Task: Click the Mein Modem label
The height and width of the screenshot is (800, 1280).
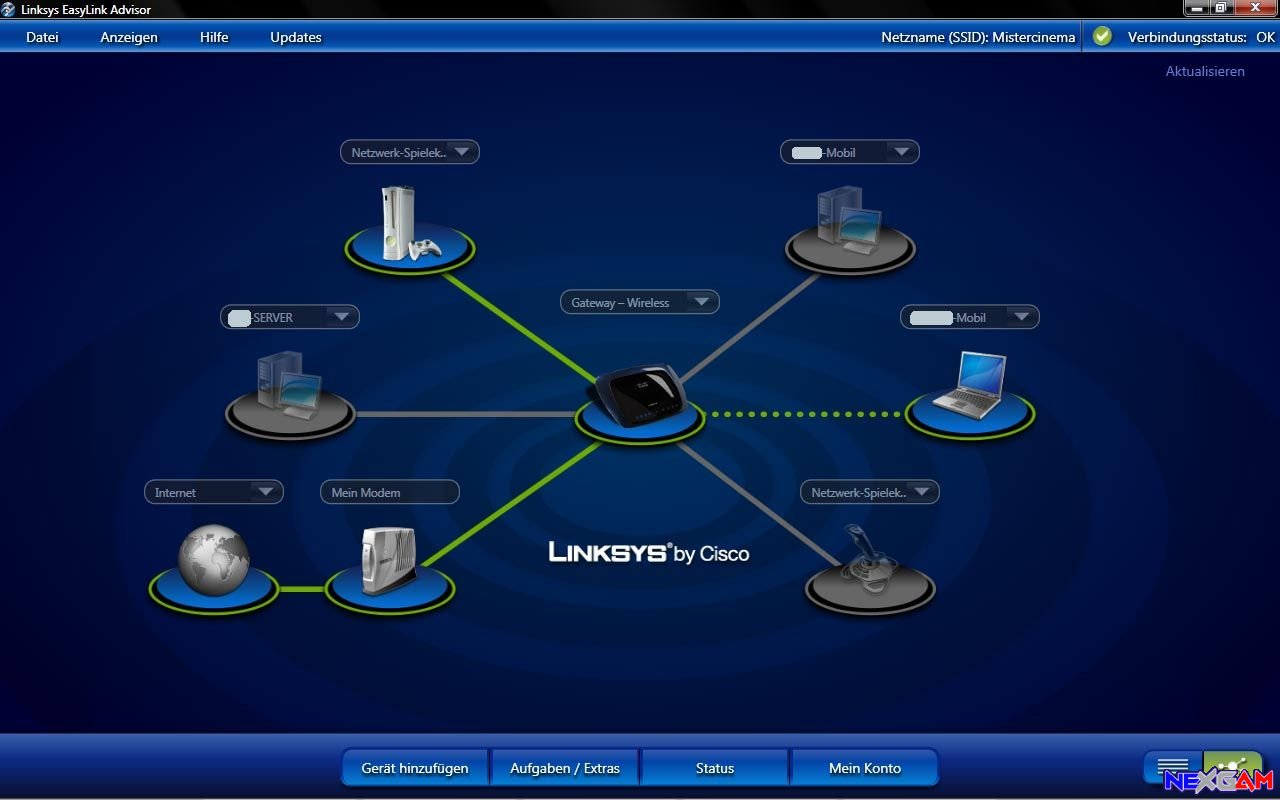Action: pyautogui.click(x=389, y=492)
